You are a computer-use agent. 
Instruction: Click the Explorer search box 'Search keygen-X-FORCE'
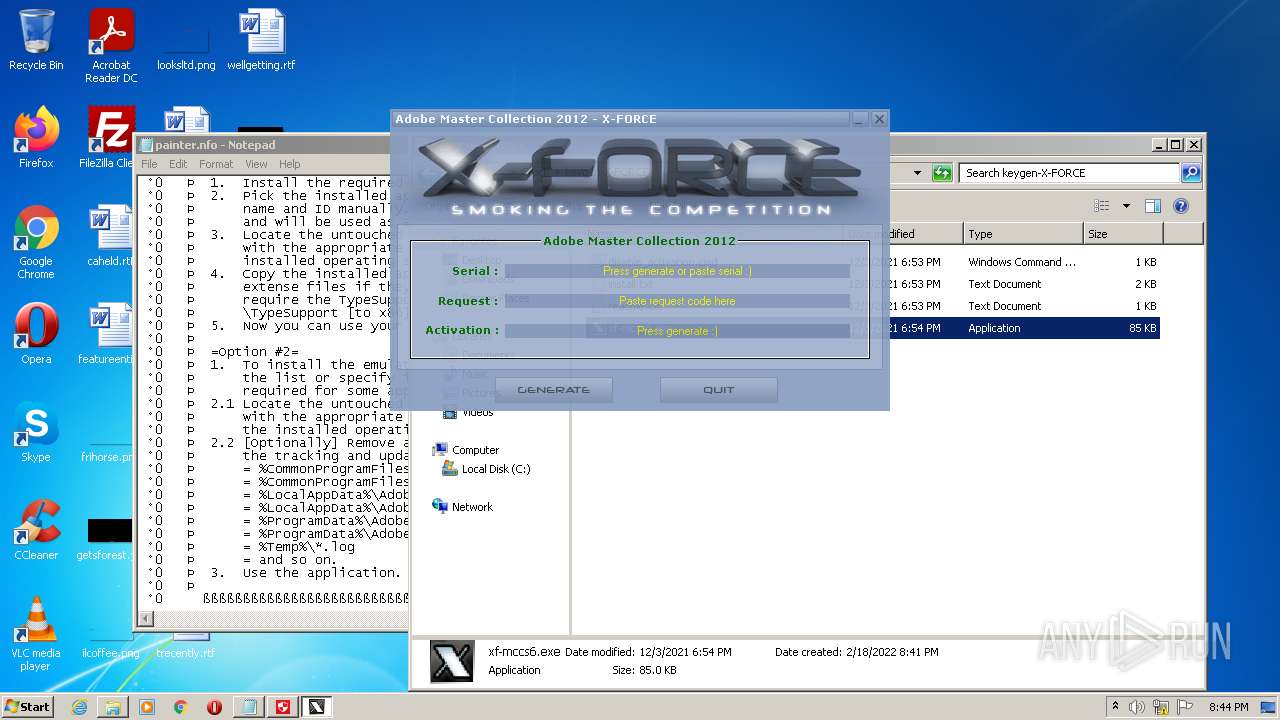[1070, 173]
